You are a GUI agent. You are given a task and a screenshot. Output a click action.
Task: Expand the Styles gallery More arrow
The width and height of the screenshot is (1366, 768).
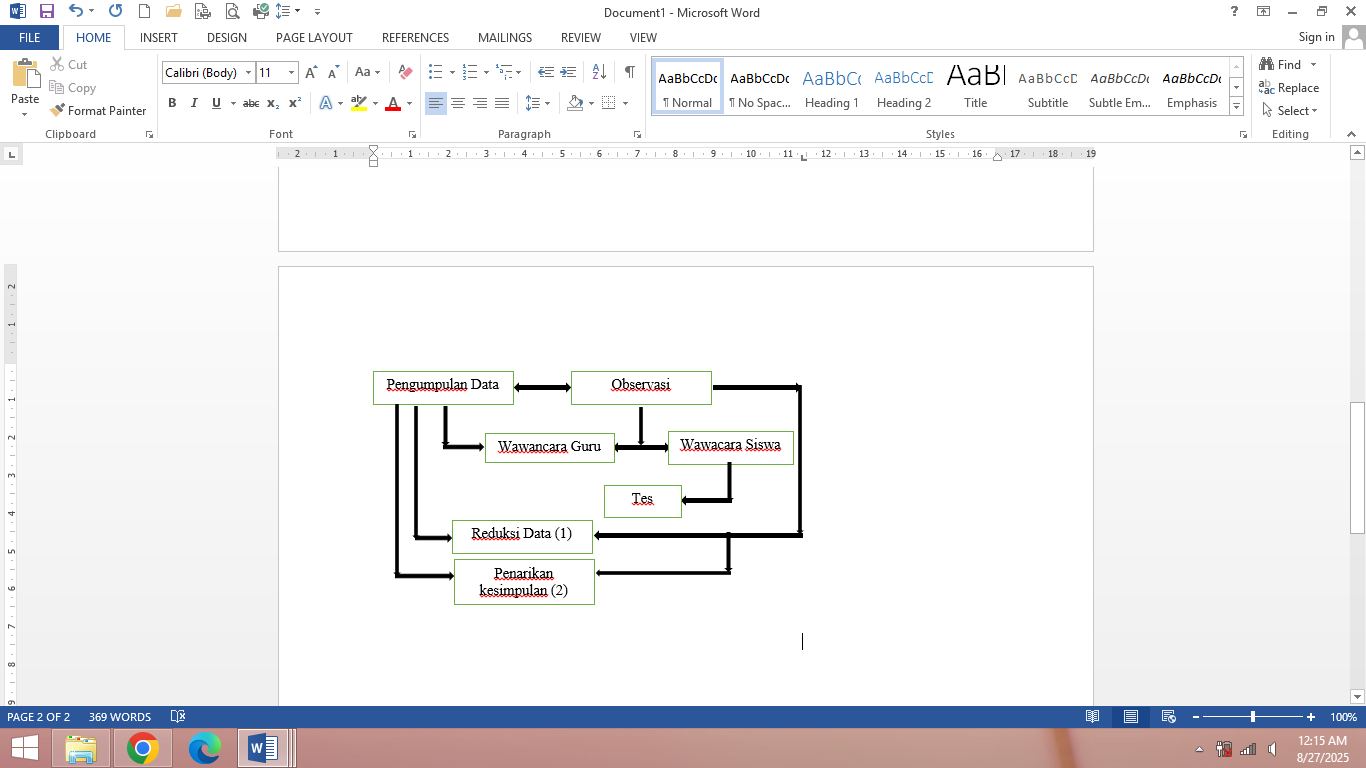[x=1236, y=106]
